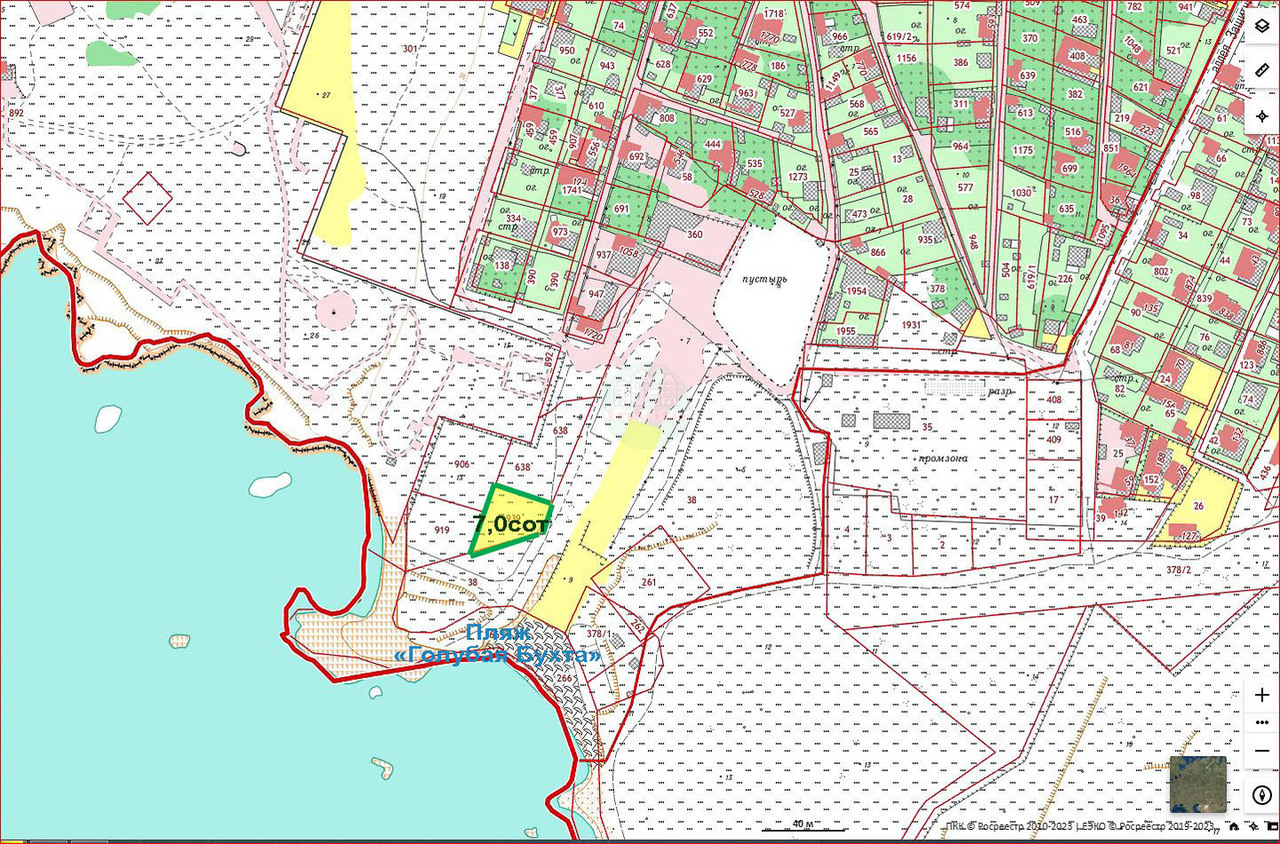Select parcel number 261
1280x844 pixels.
point(648,582)
